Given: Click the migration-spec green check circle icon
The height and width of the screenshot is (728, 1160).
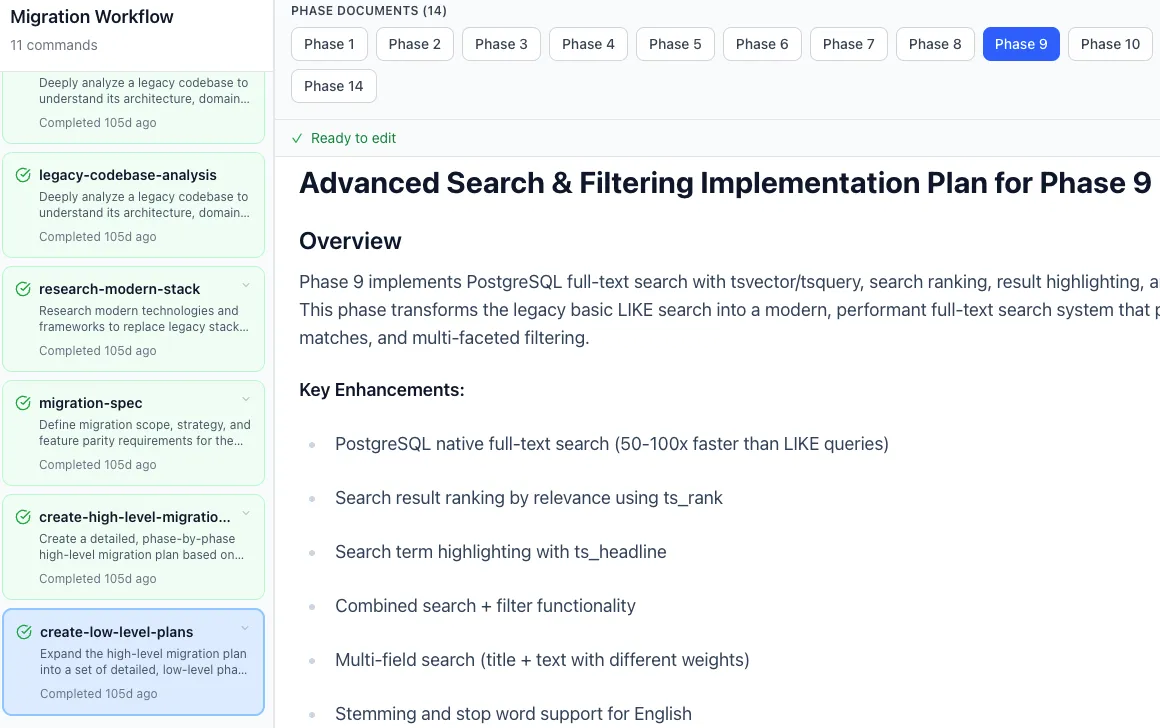Looking at the screenshot, I should pos(23,403).
